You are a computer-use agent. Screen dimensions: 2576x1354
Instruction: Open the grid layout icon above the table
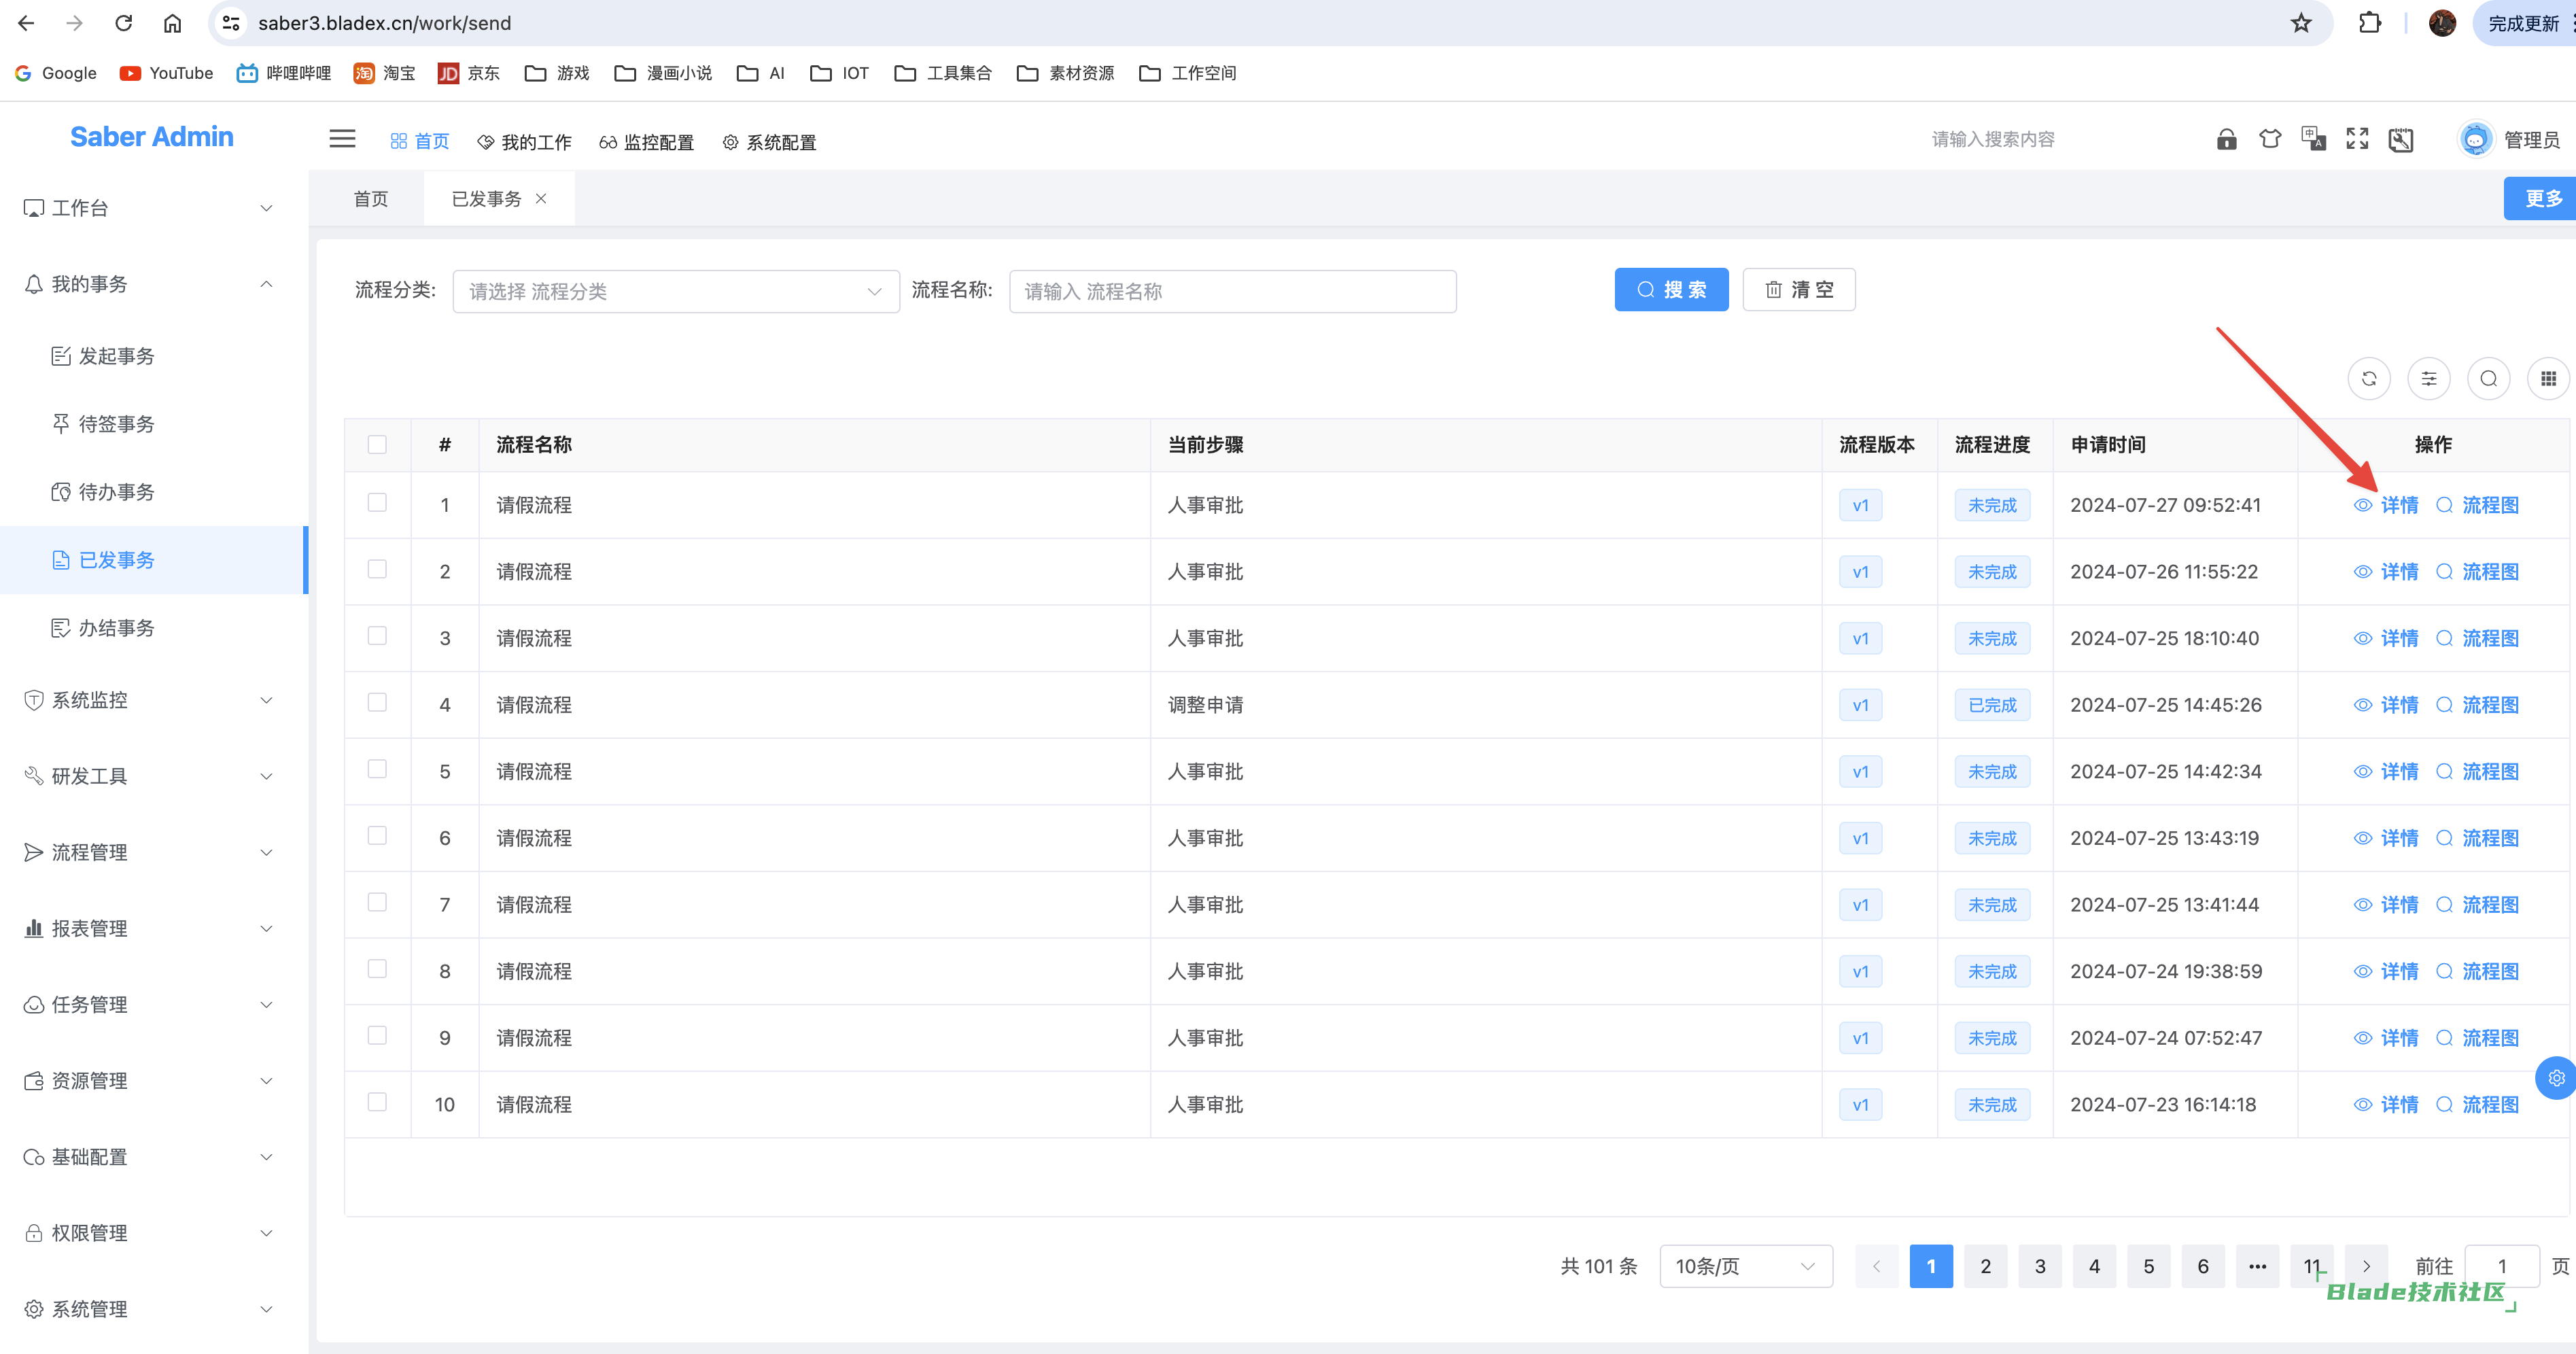coord(2548,379)
